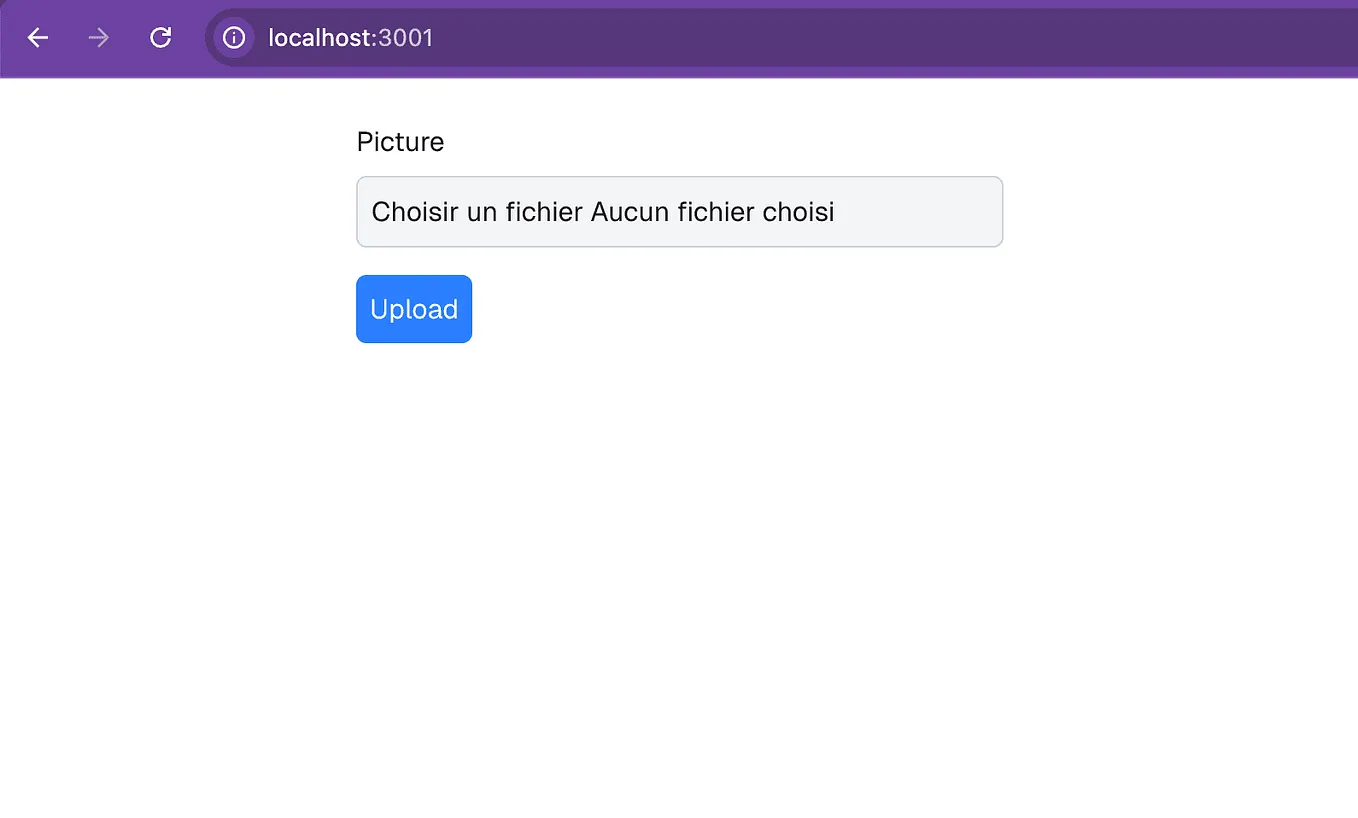Click the address bar showing localhost:3001
Screen dimensions: 1358x818
350,38
